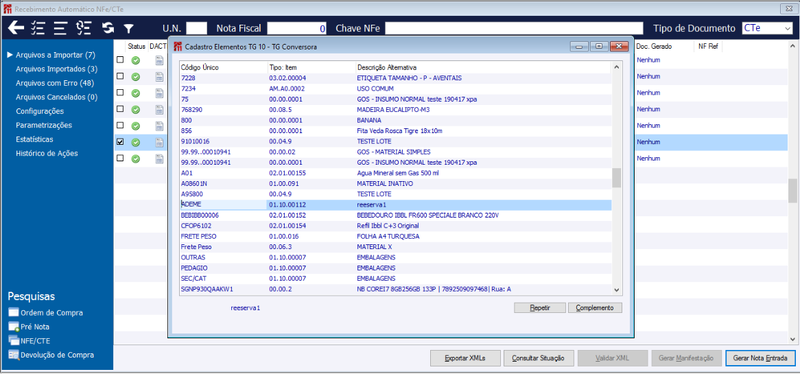Click the dialog list scroll-down arrow
800x374 pixels.
[616, 289]
